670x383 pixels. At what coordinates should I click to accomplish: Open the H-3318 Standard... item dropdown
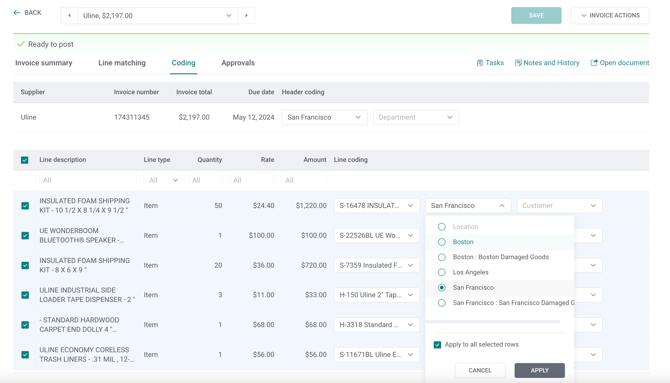click(x=376, y=325)
